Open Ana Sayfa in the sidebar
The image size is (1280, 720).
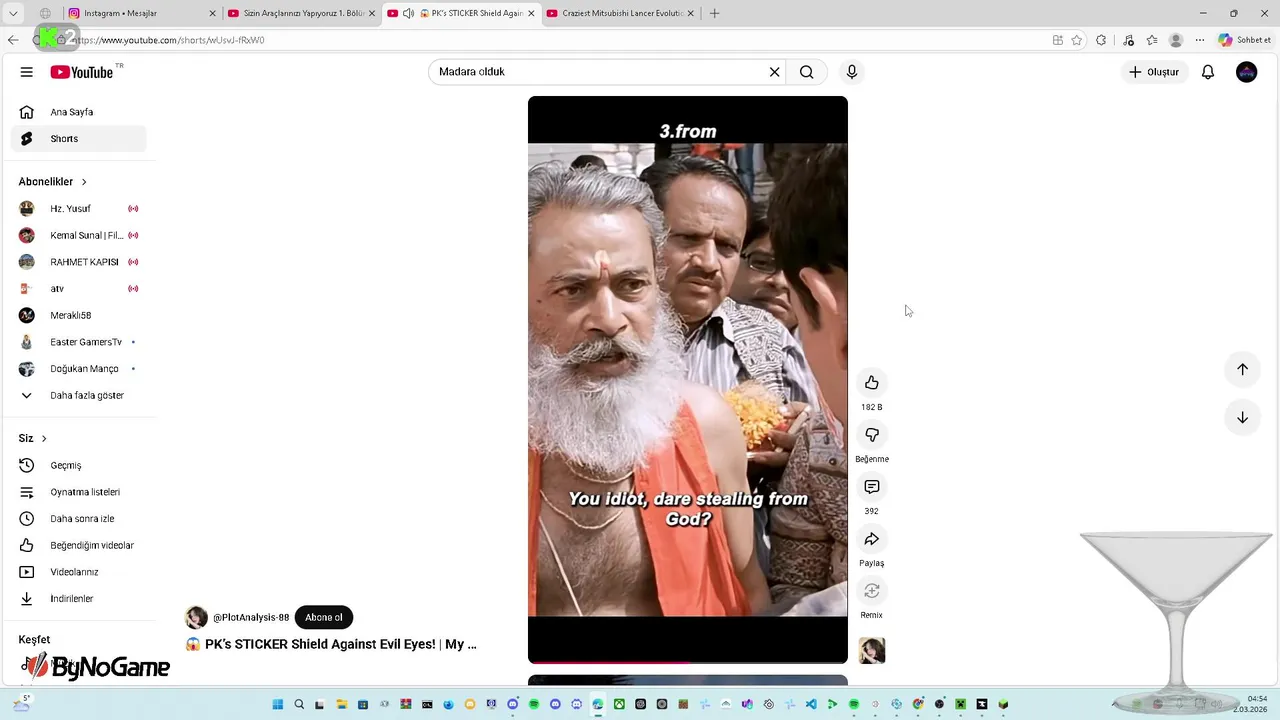[x=78, y=112]
